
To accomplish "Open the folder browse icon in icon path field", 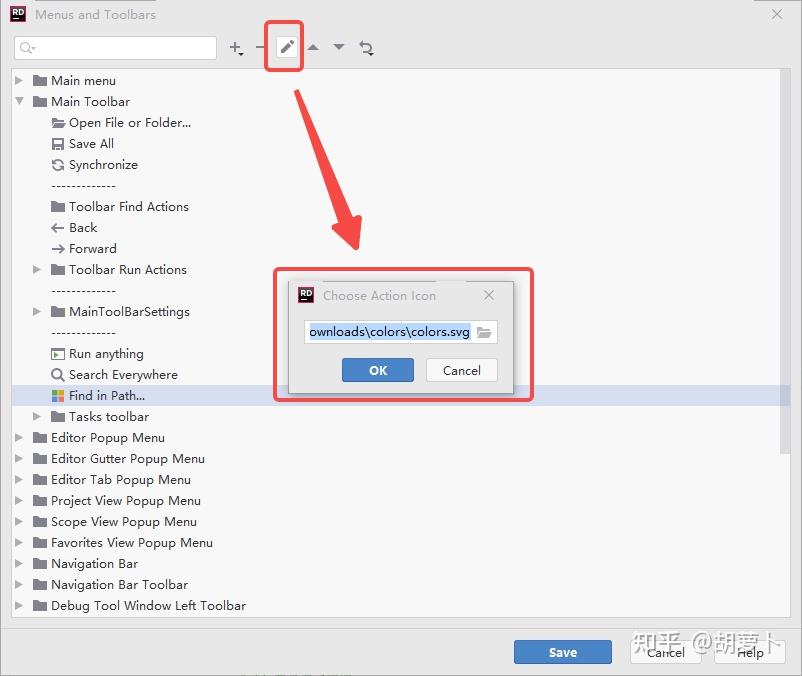I will 484,332.
